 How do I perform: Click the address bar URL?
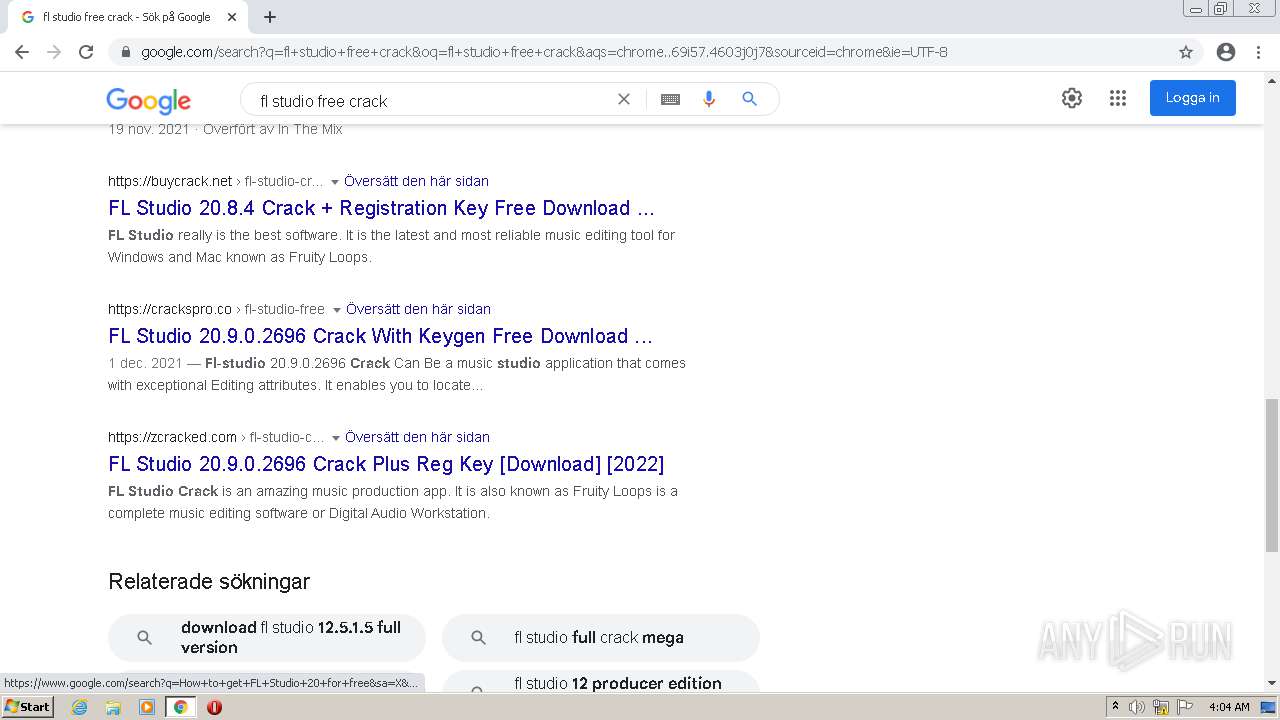pos(544,52)
